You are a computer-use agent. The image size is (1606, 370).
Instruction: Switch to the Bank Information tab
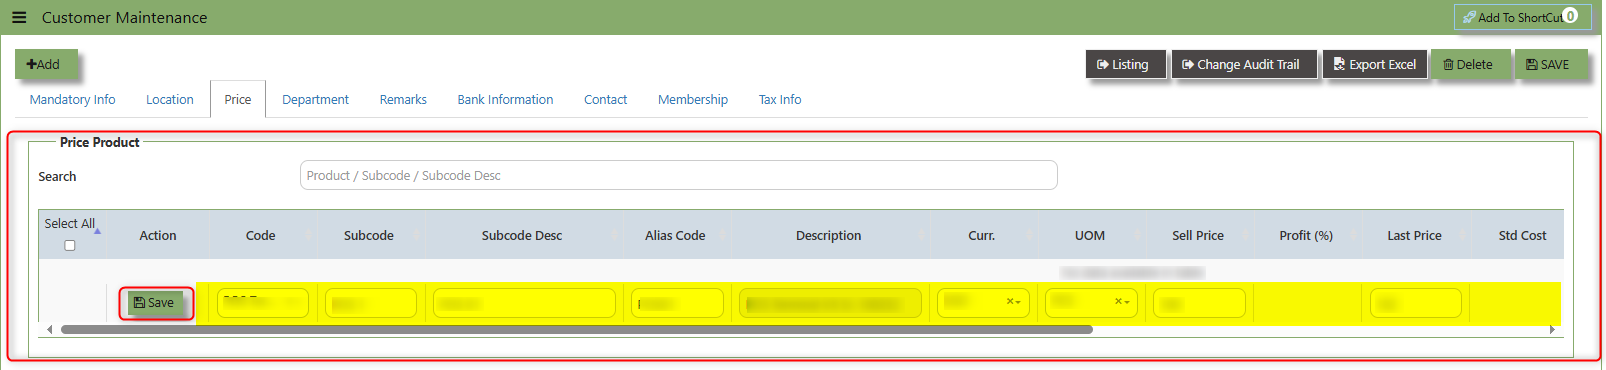click(505, 99)
